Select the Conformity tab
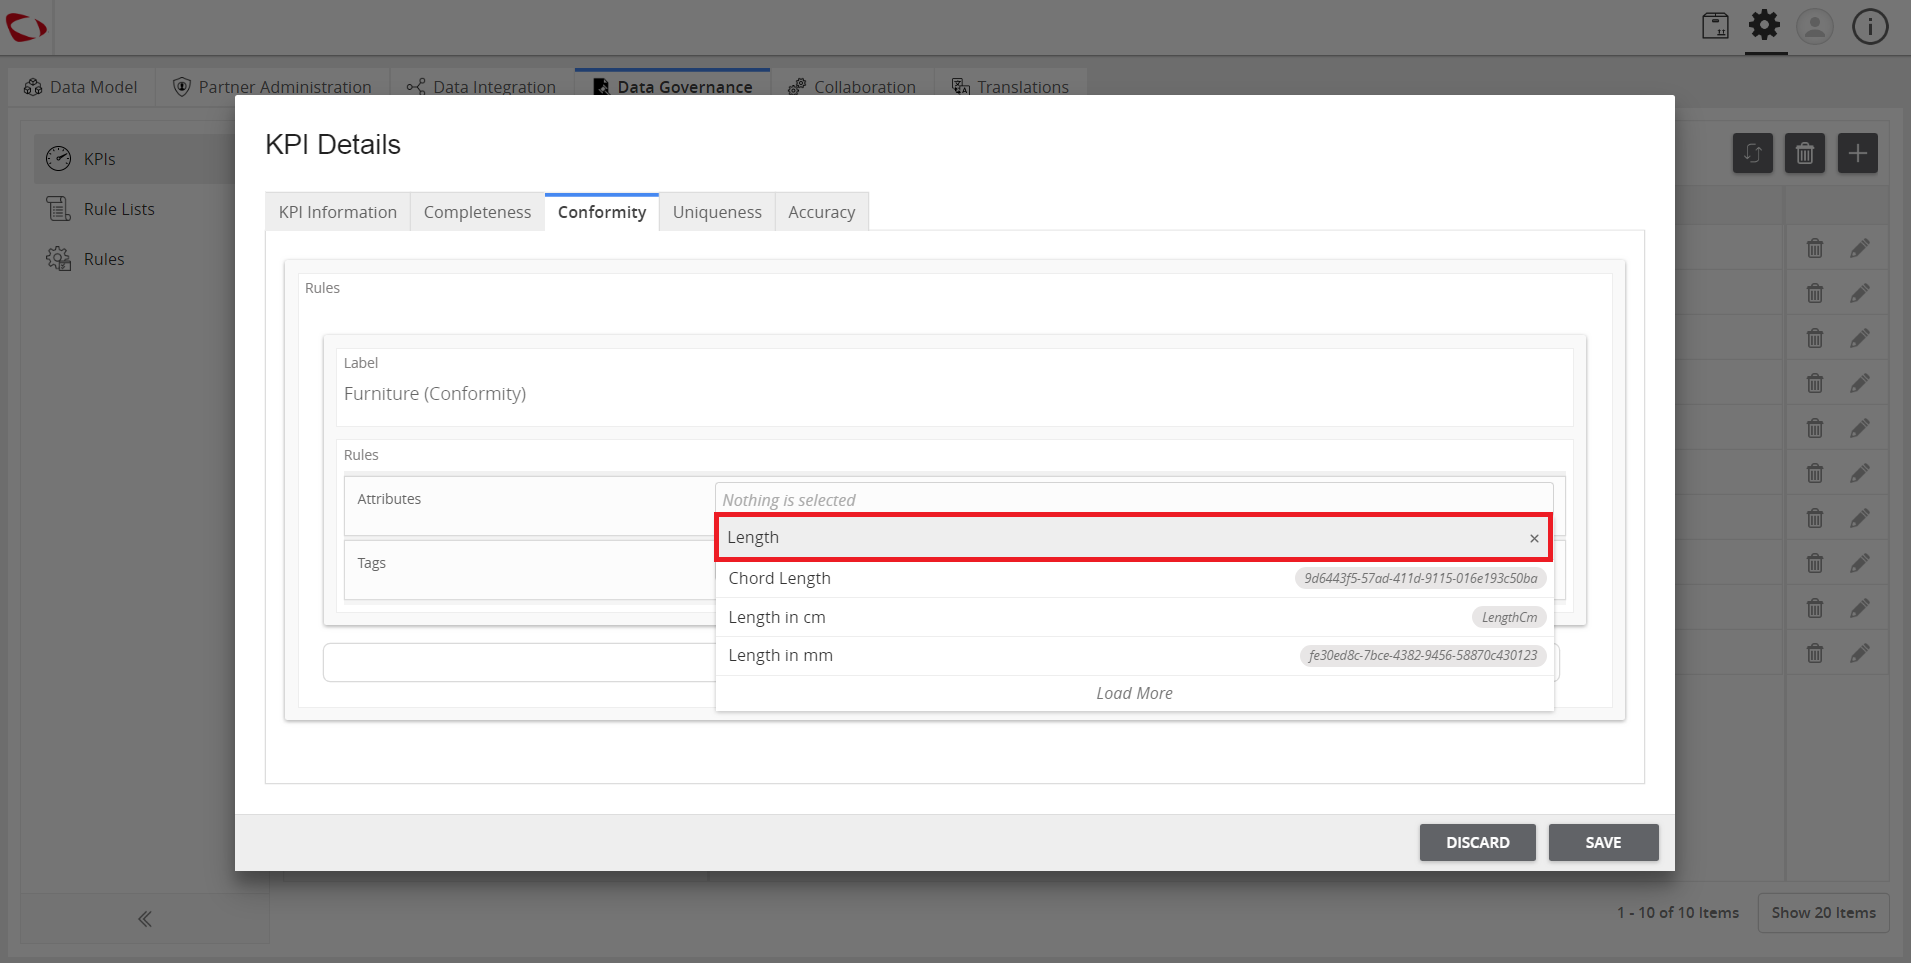 coord(602,212)
